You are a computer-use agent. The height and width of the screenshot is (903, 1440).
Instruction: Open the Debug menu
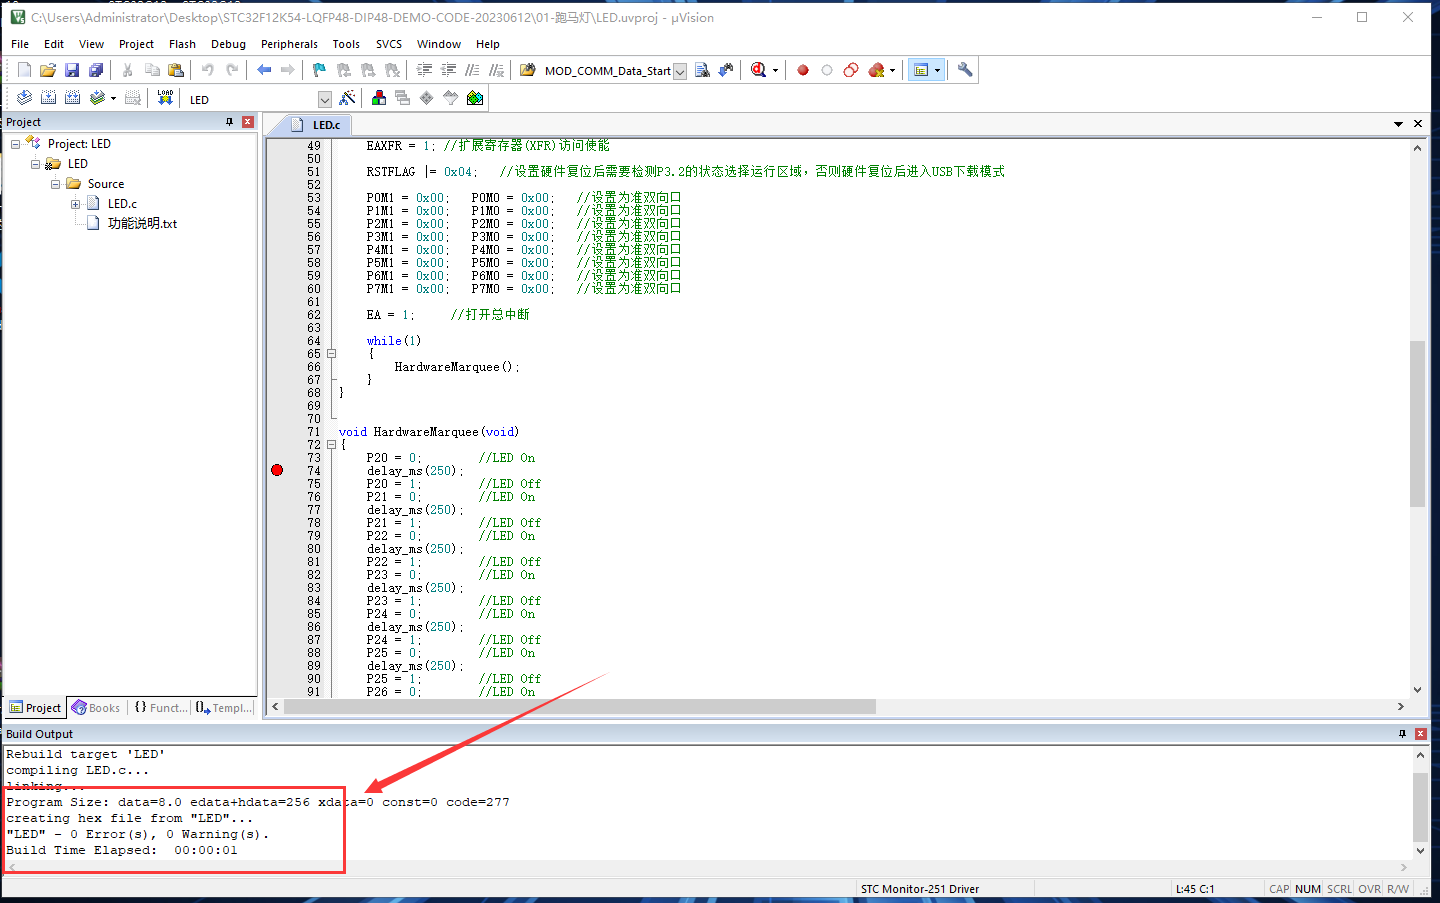(228, 44)
